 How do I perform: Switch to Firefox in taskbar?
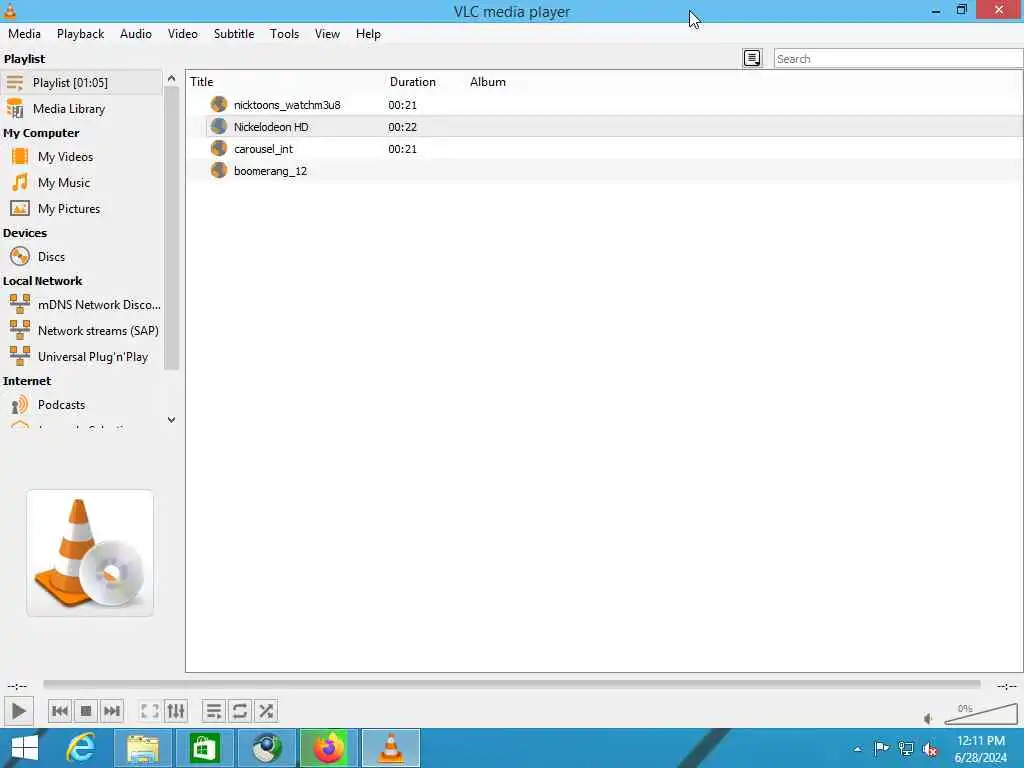(x=328, y=748)
